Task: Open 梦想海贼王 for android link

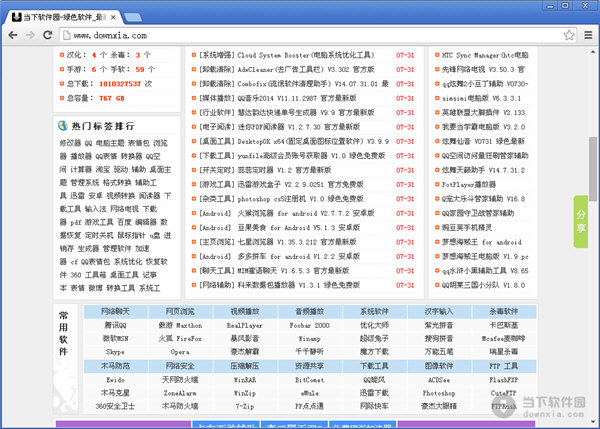Action: [x=481, y=242]
